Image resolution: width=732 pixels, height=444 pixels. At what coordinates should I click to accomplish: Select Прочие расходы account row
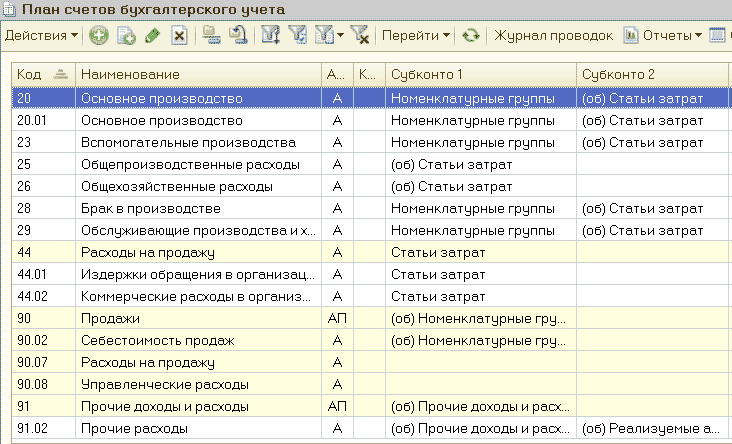point(370,428)
